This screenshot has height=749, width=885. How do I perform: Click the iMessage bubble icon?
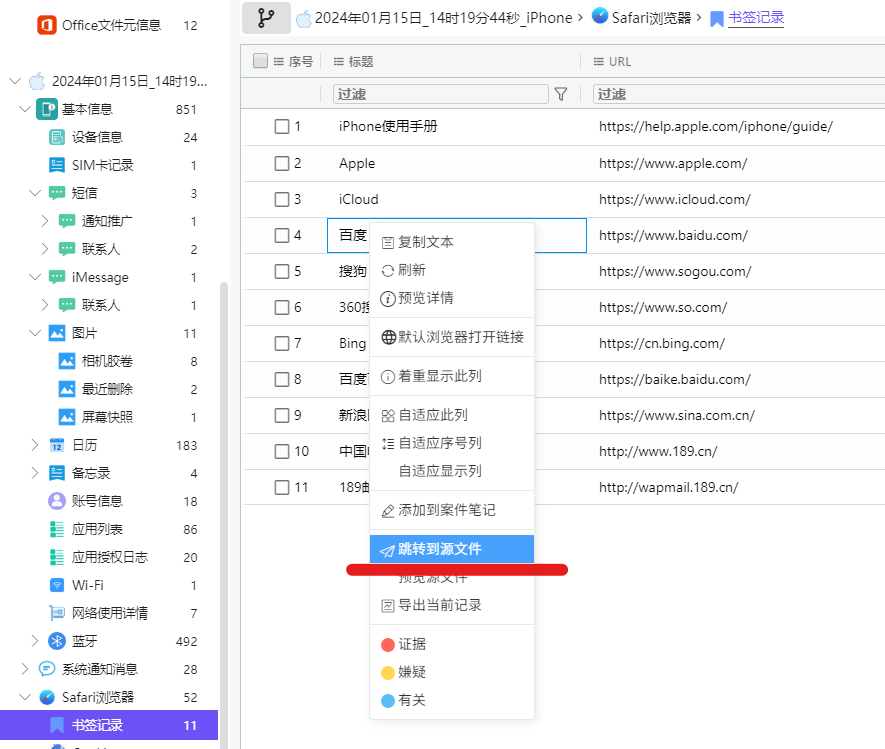click(x=56, y=277)
